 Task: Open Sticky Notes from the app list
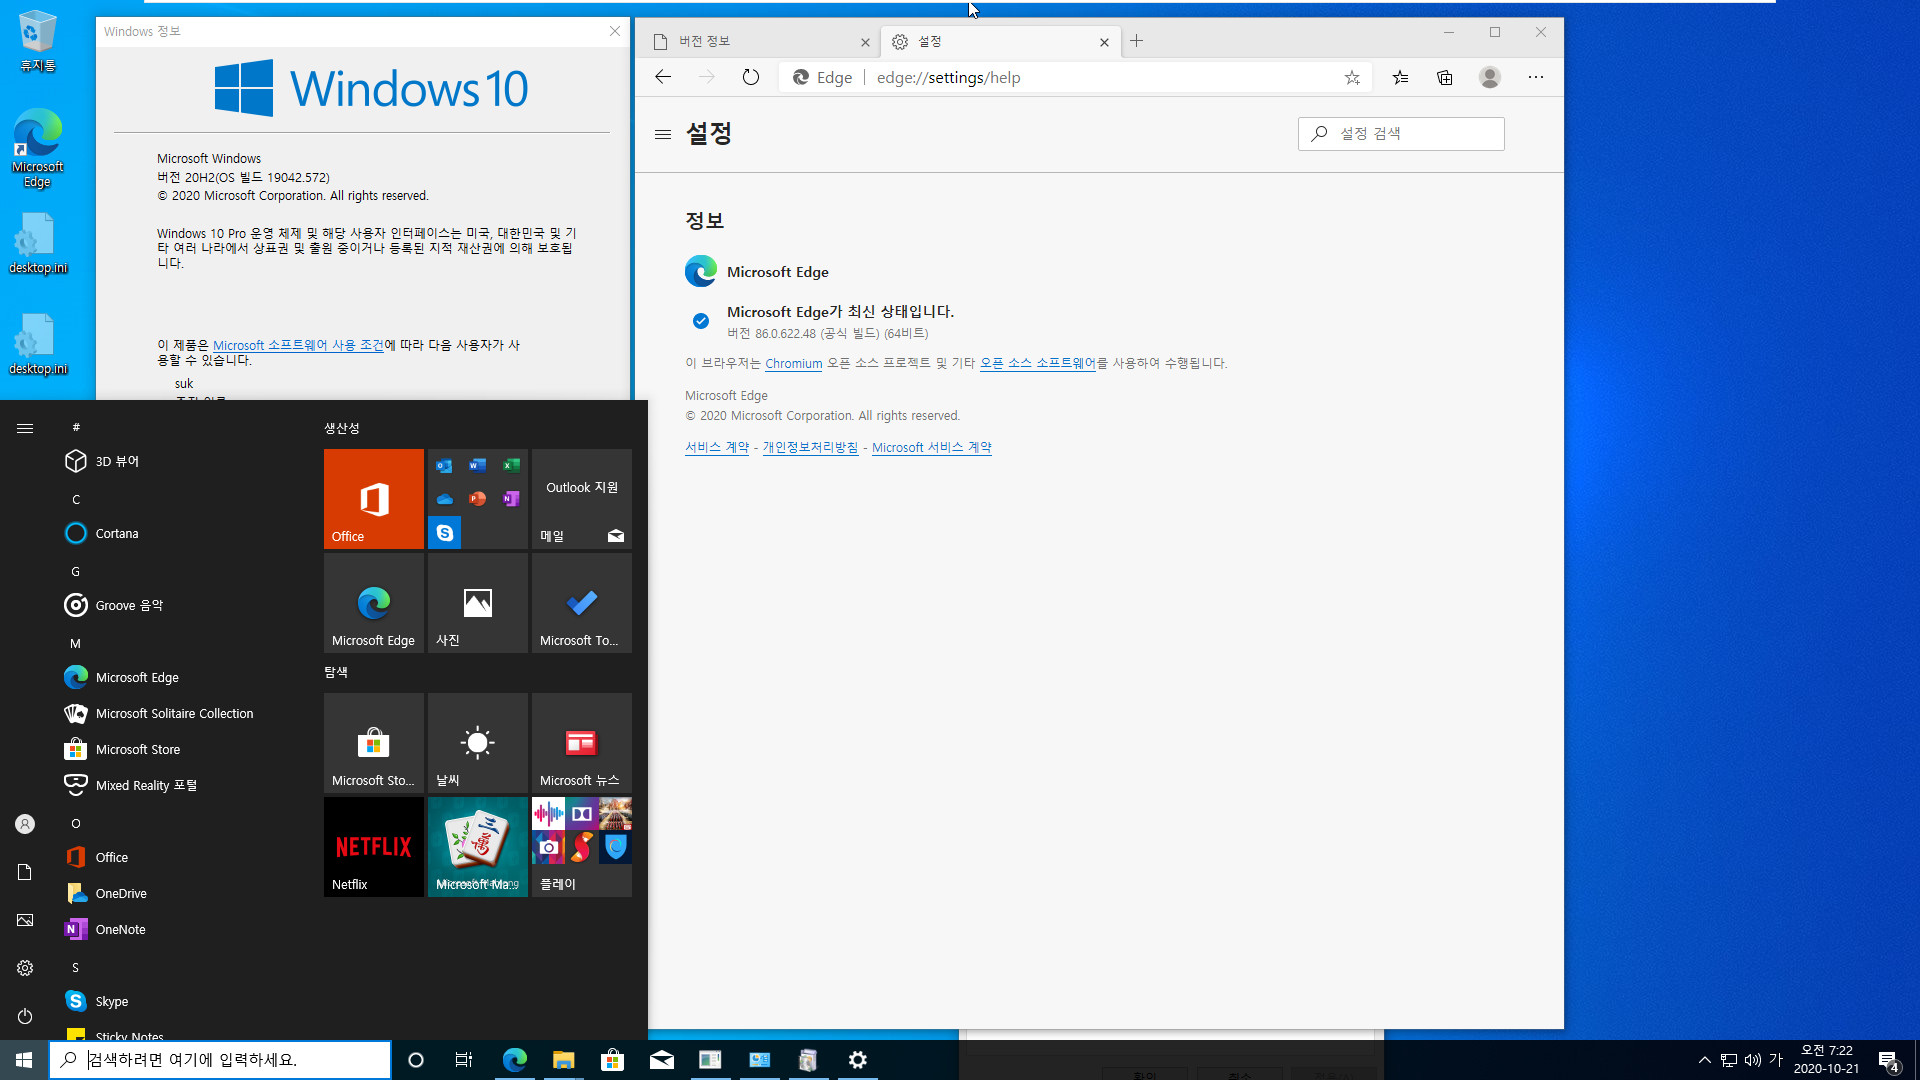pyautogui.click(x=180, y=1033)
